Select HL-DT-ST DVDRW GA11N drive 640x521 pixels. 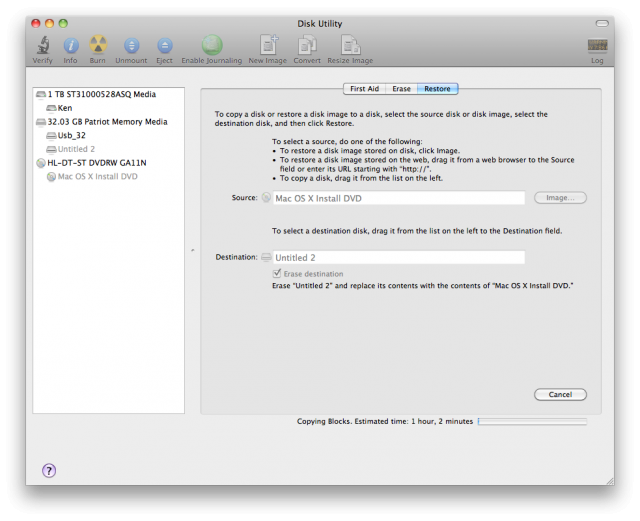point(108,163)
